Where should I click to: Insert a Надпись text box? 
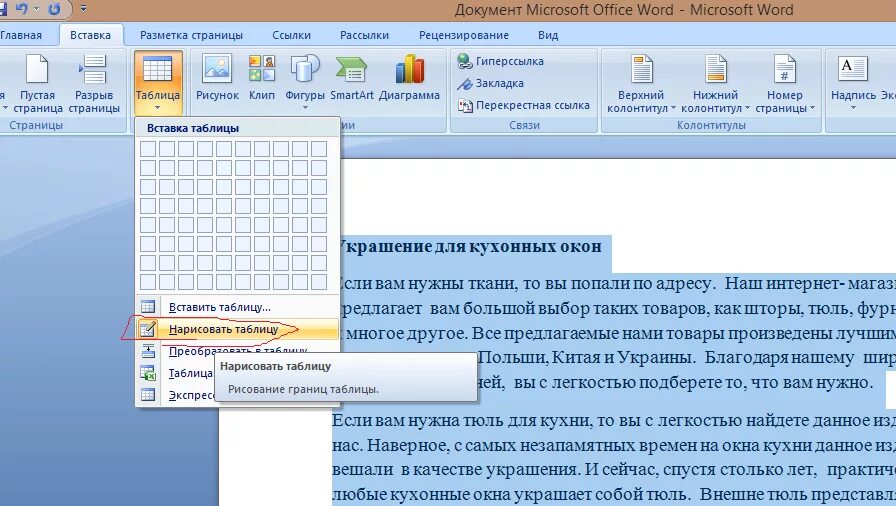(x=853, y=83)
